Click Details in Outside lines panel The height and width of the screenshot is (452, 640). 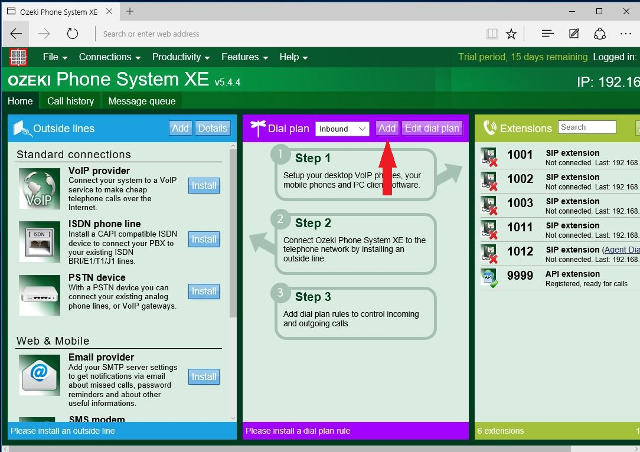point(213,128)
